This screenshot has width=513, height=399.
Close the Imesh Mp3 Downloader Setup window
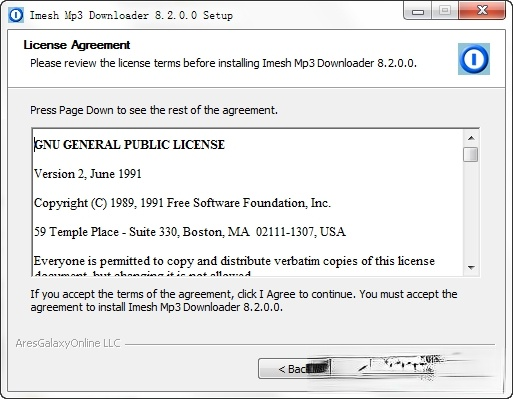point(482,11)
